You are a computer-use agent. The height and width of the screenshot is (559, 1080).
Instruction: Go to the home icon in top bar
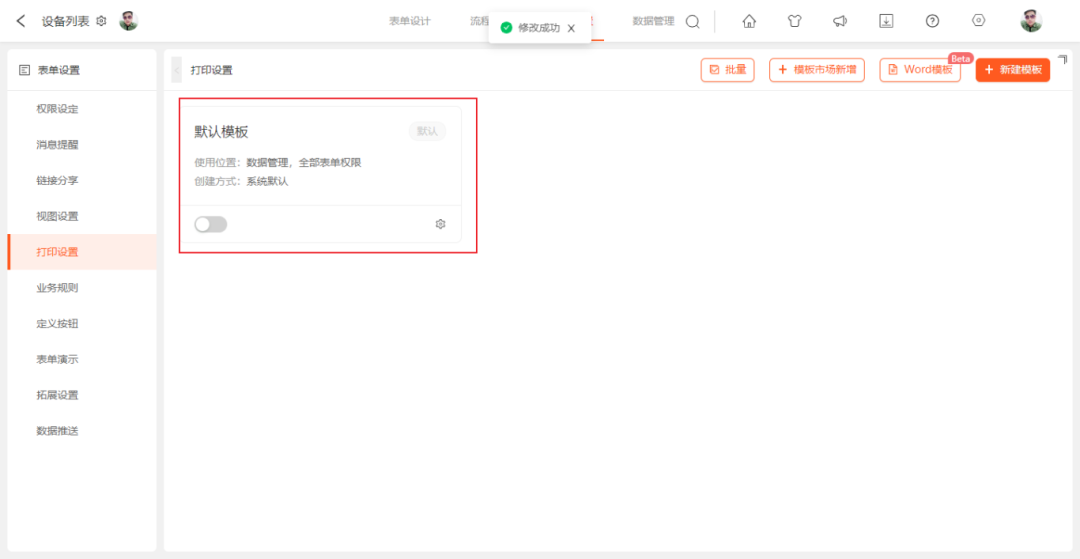749,21
